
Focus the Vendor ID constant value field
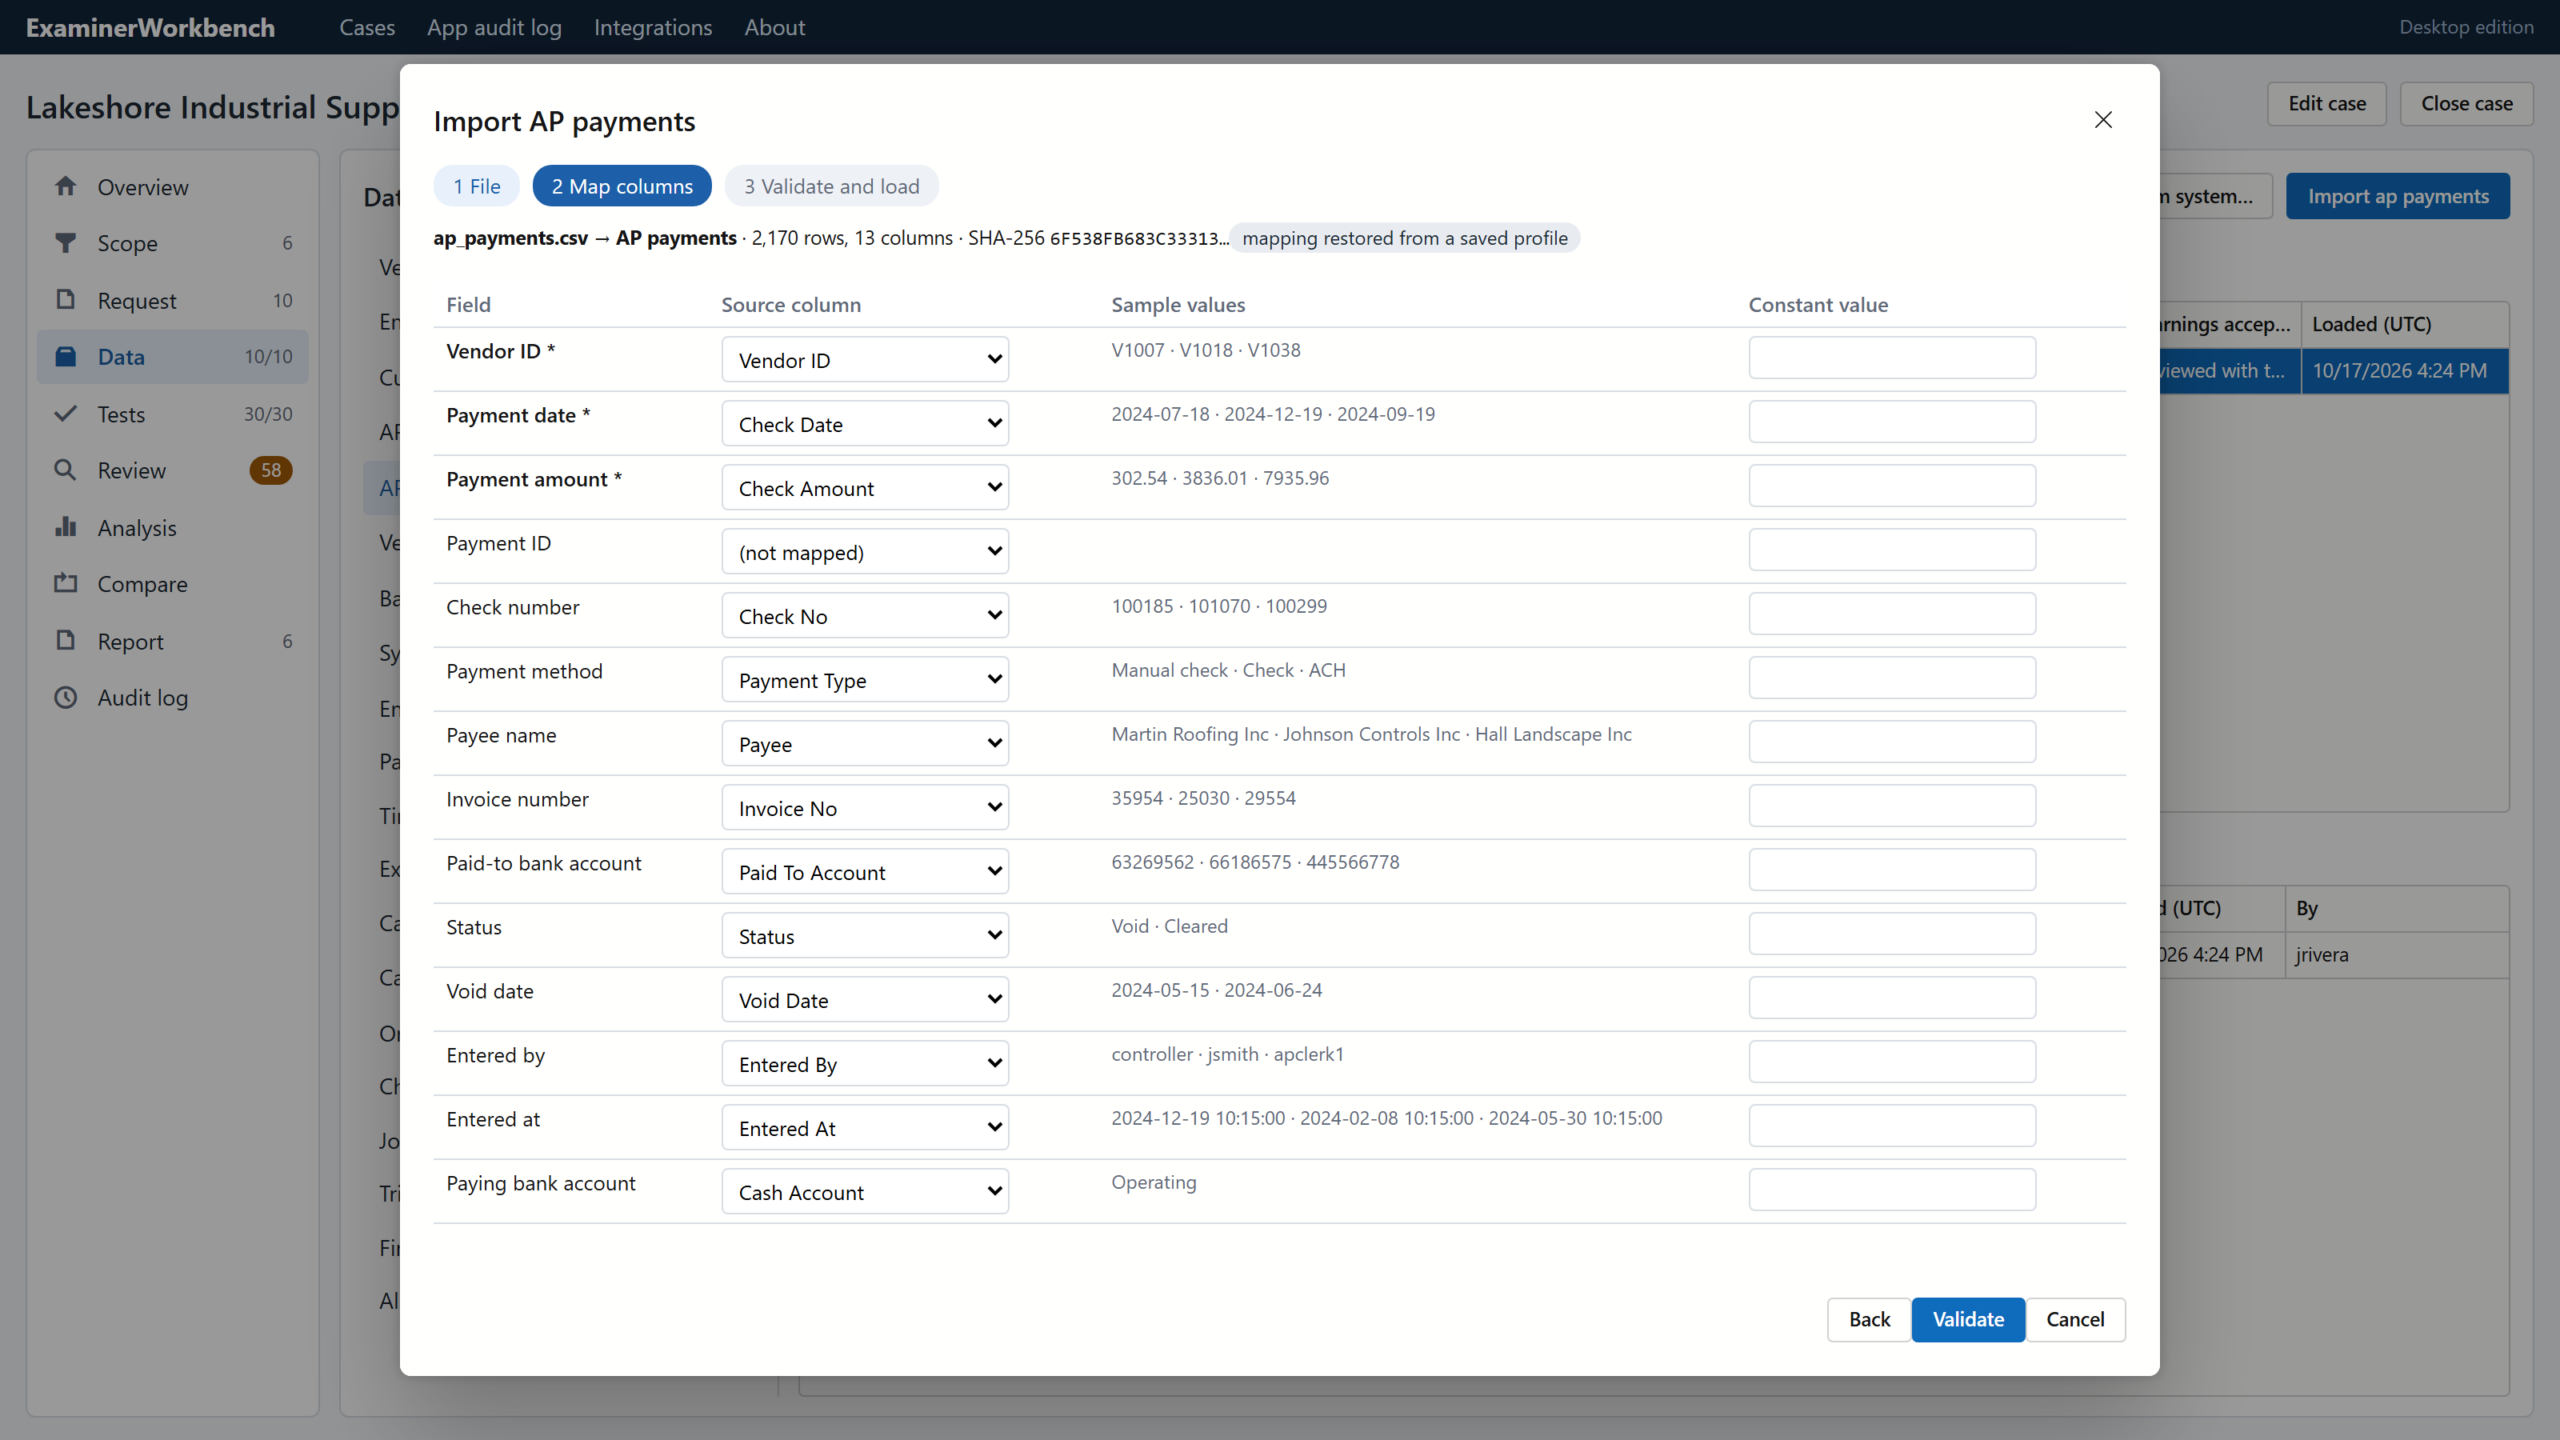[1892, 357]
